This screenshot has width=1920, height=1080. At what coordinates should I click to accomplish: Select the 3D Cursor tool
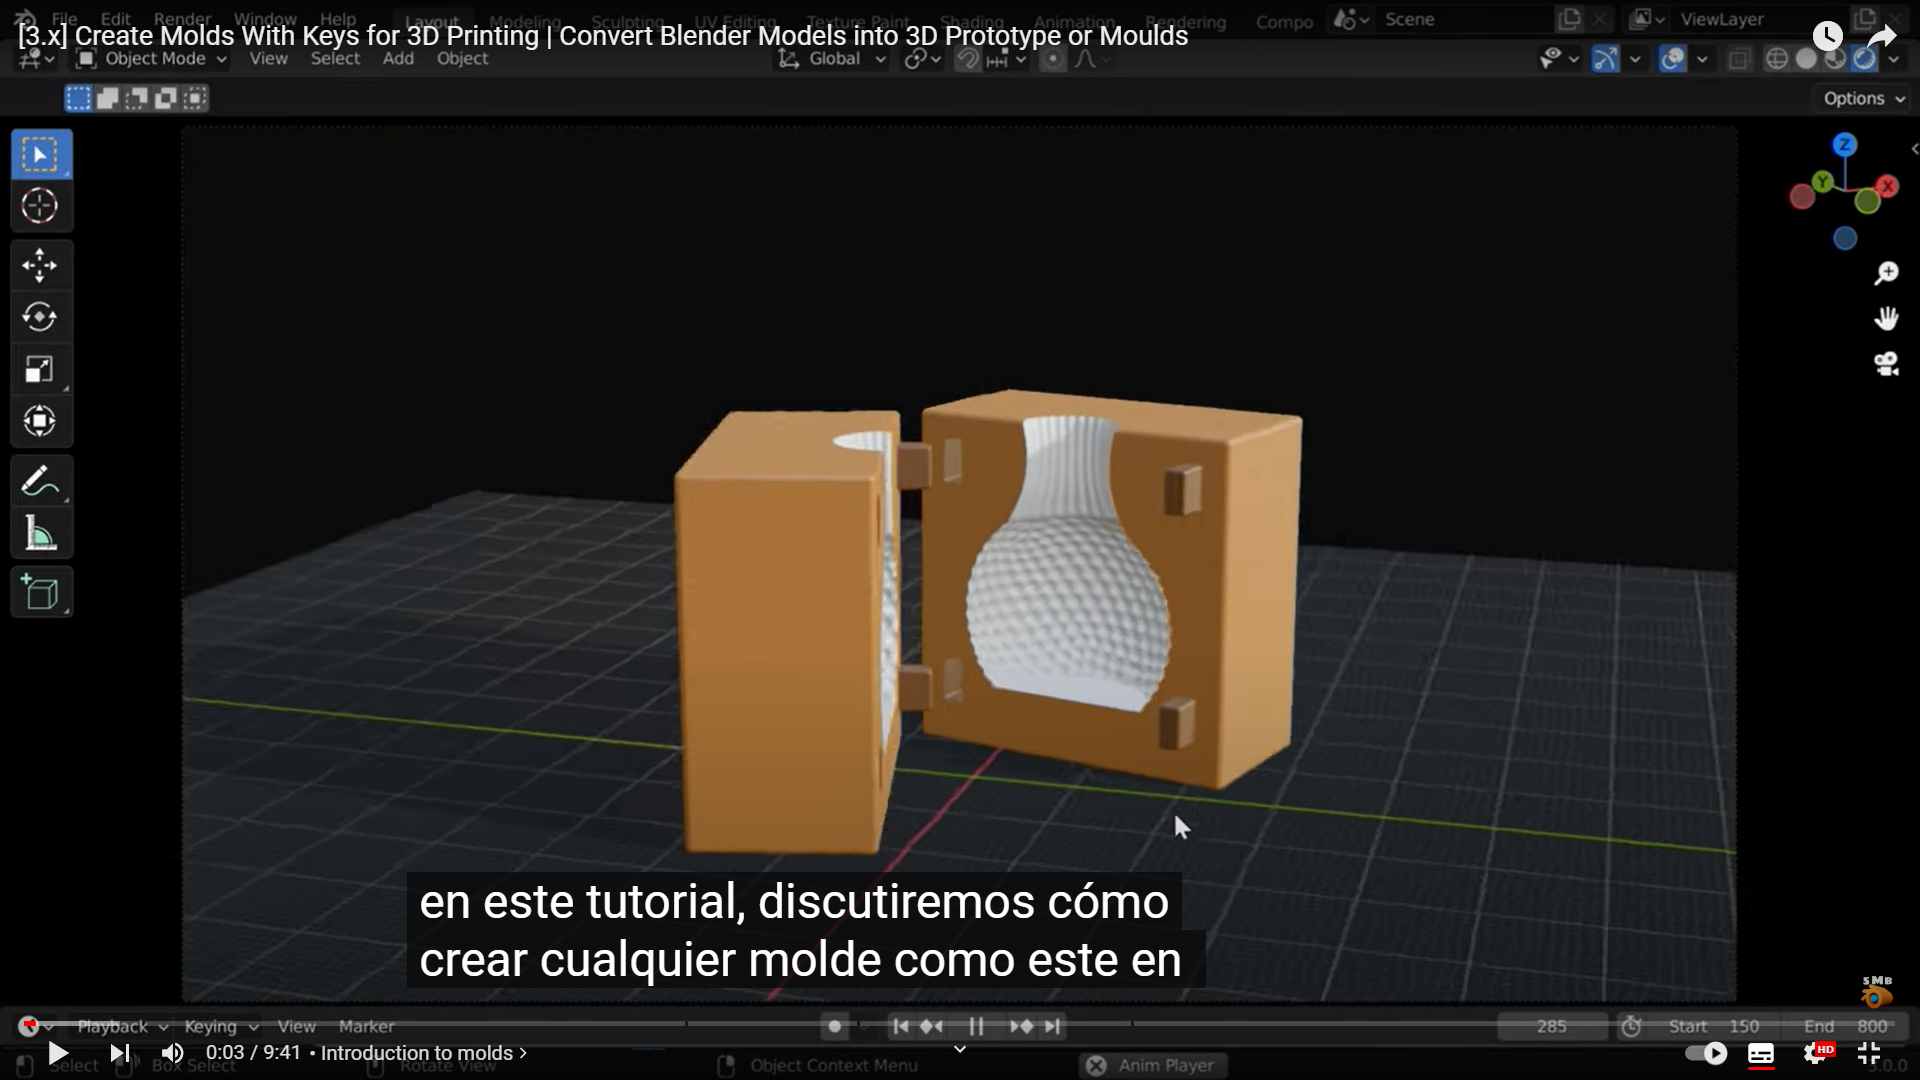point(40,206)
